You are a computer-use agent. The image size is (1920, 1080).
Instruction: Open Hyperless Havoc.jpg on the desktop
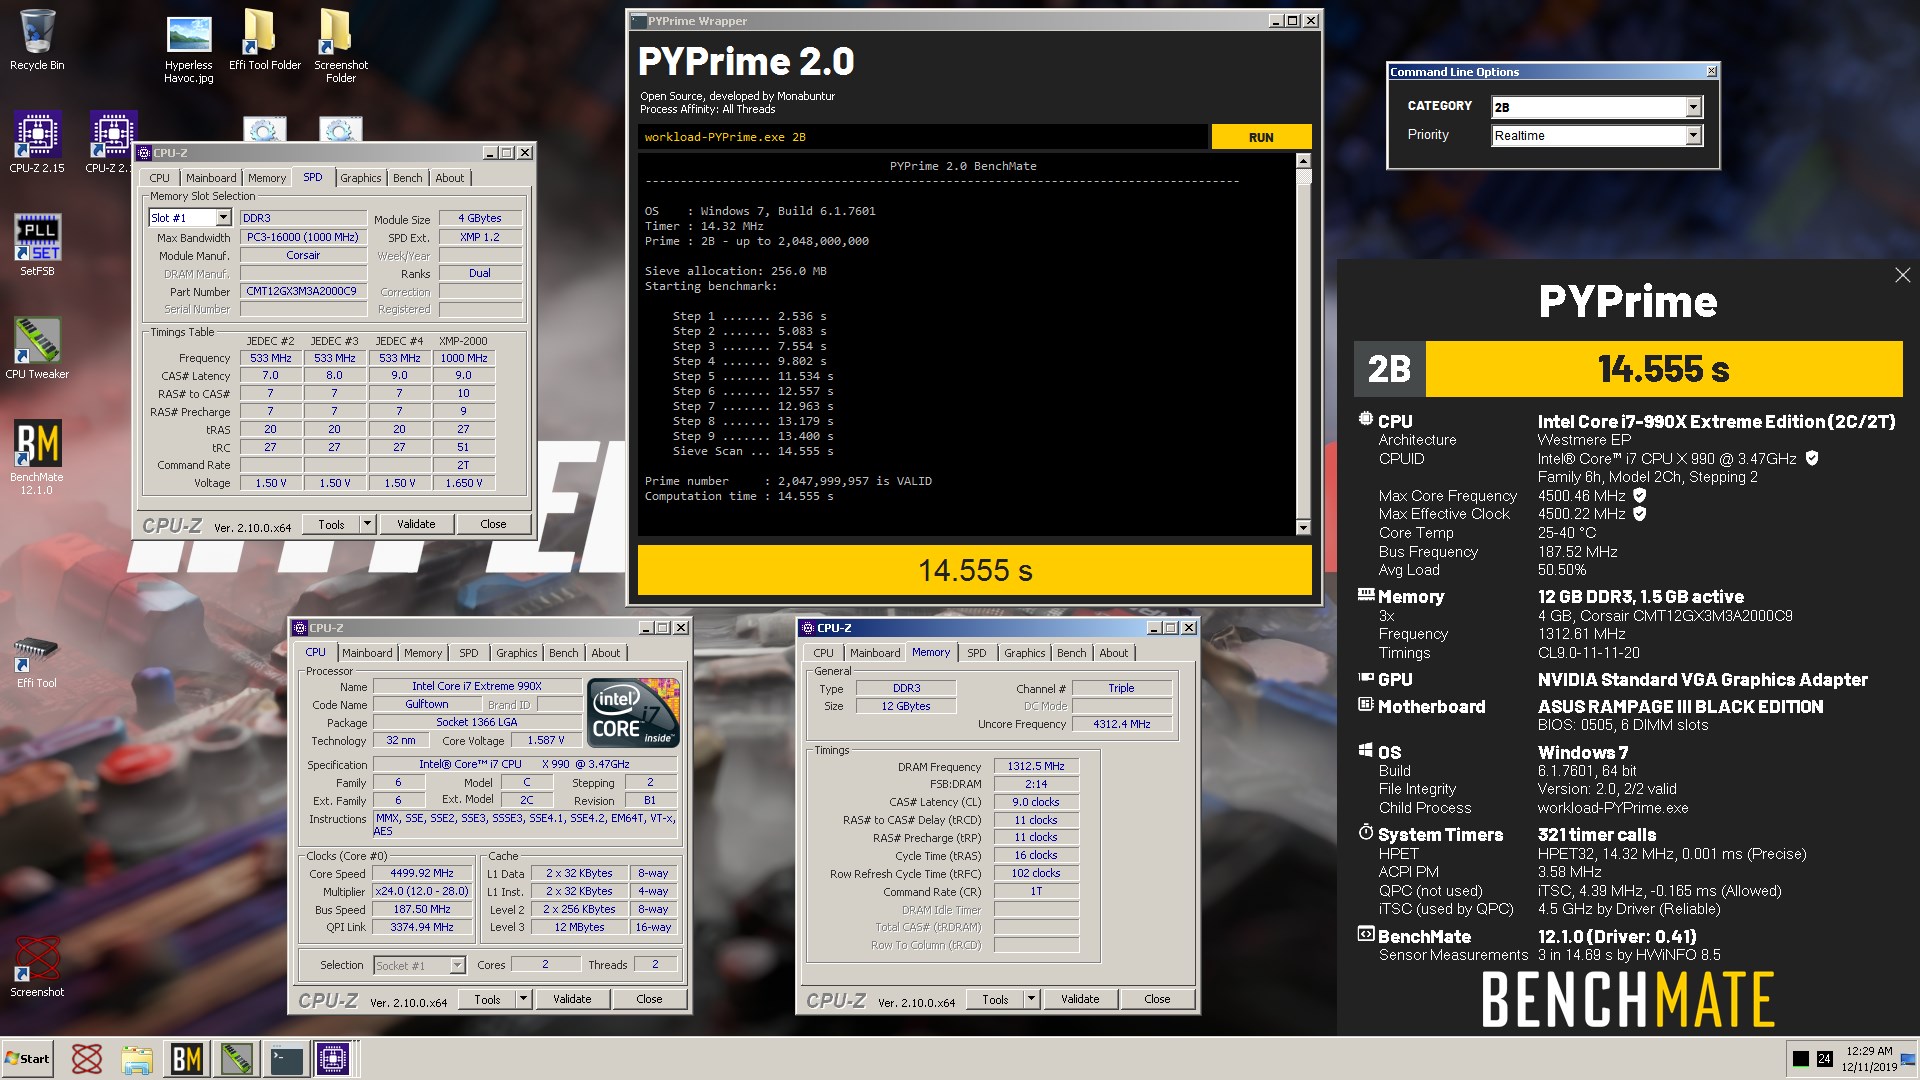189,48
